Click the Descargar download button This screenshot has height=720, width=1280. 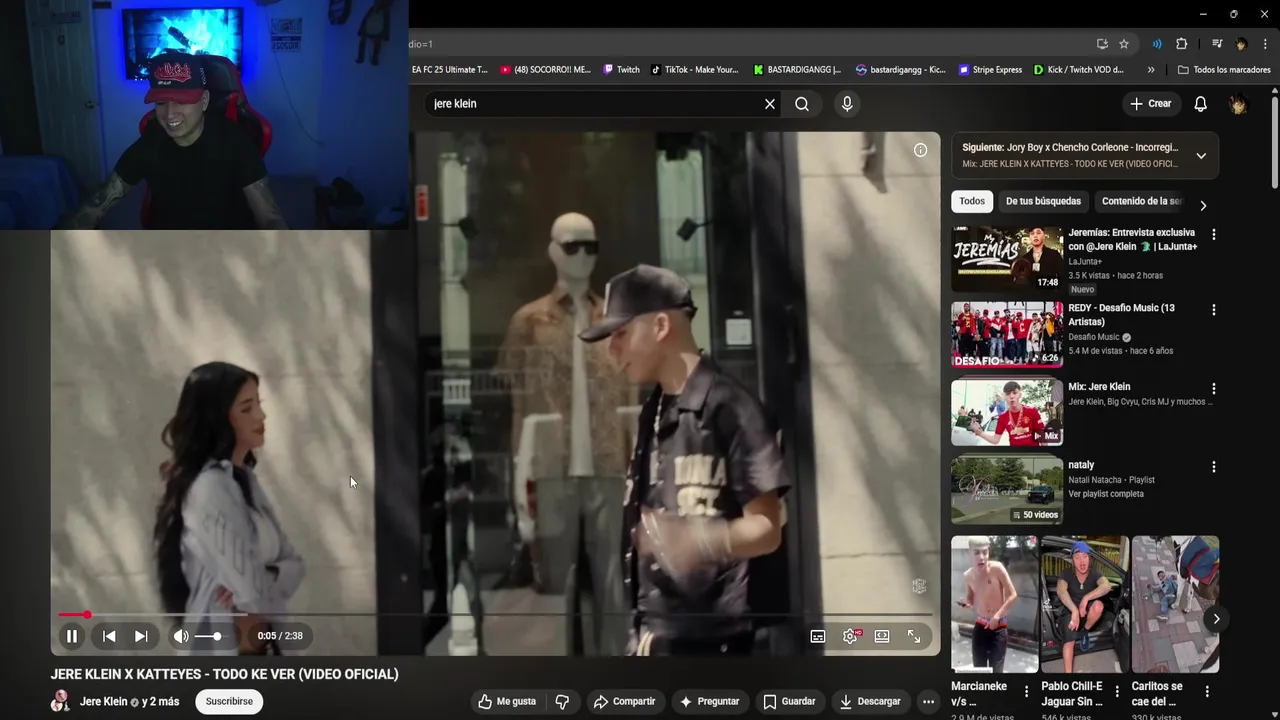pyautogui.click(x=870, y=702)
